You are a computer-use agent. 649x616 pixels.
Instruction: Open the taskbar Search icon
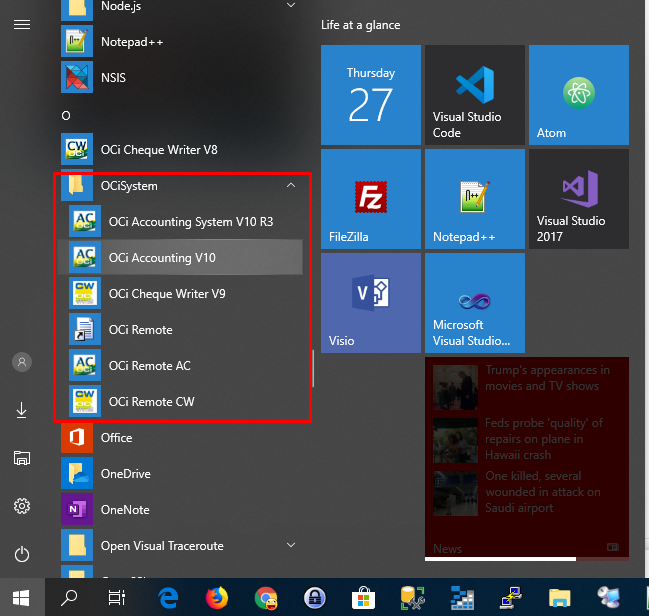pos(69,598)
